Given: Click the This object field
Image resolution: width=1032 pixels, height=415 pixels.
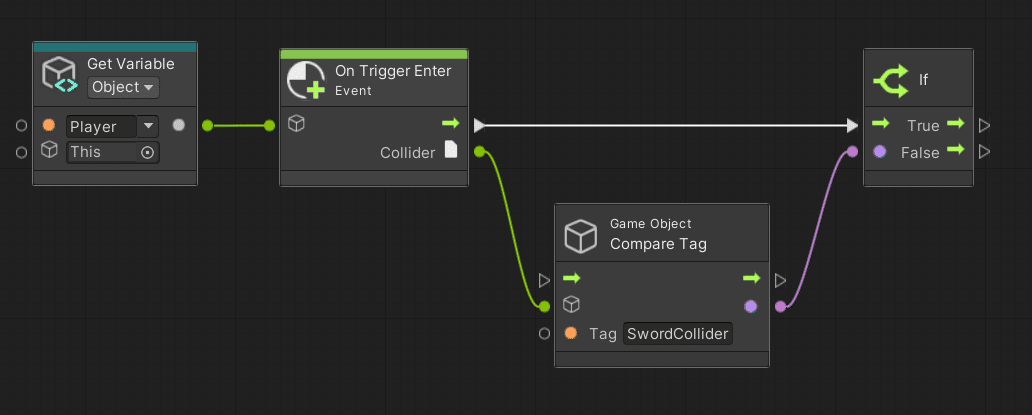Looking at the screenshot, I should [x=100, y=153].
